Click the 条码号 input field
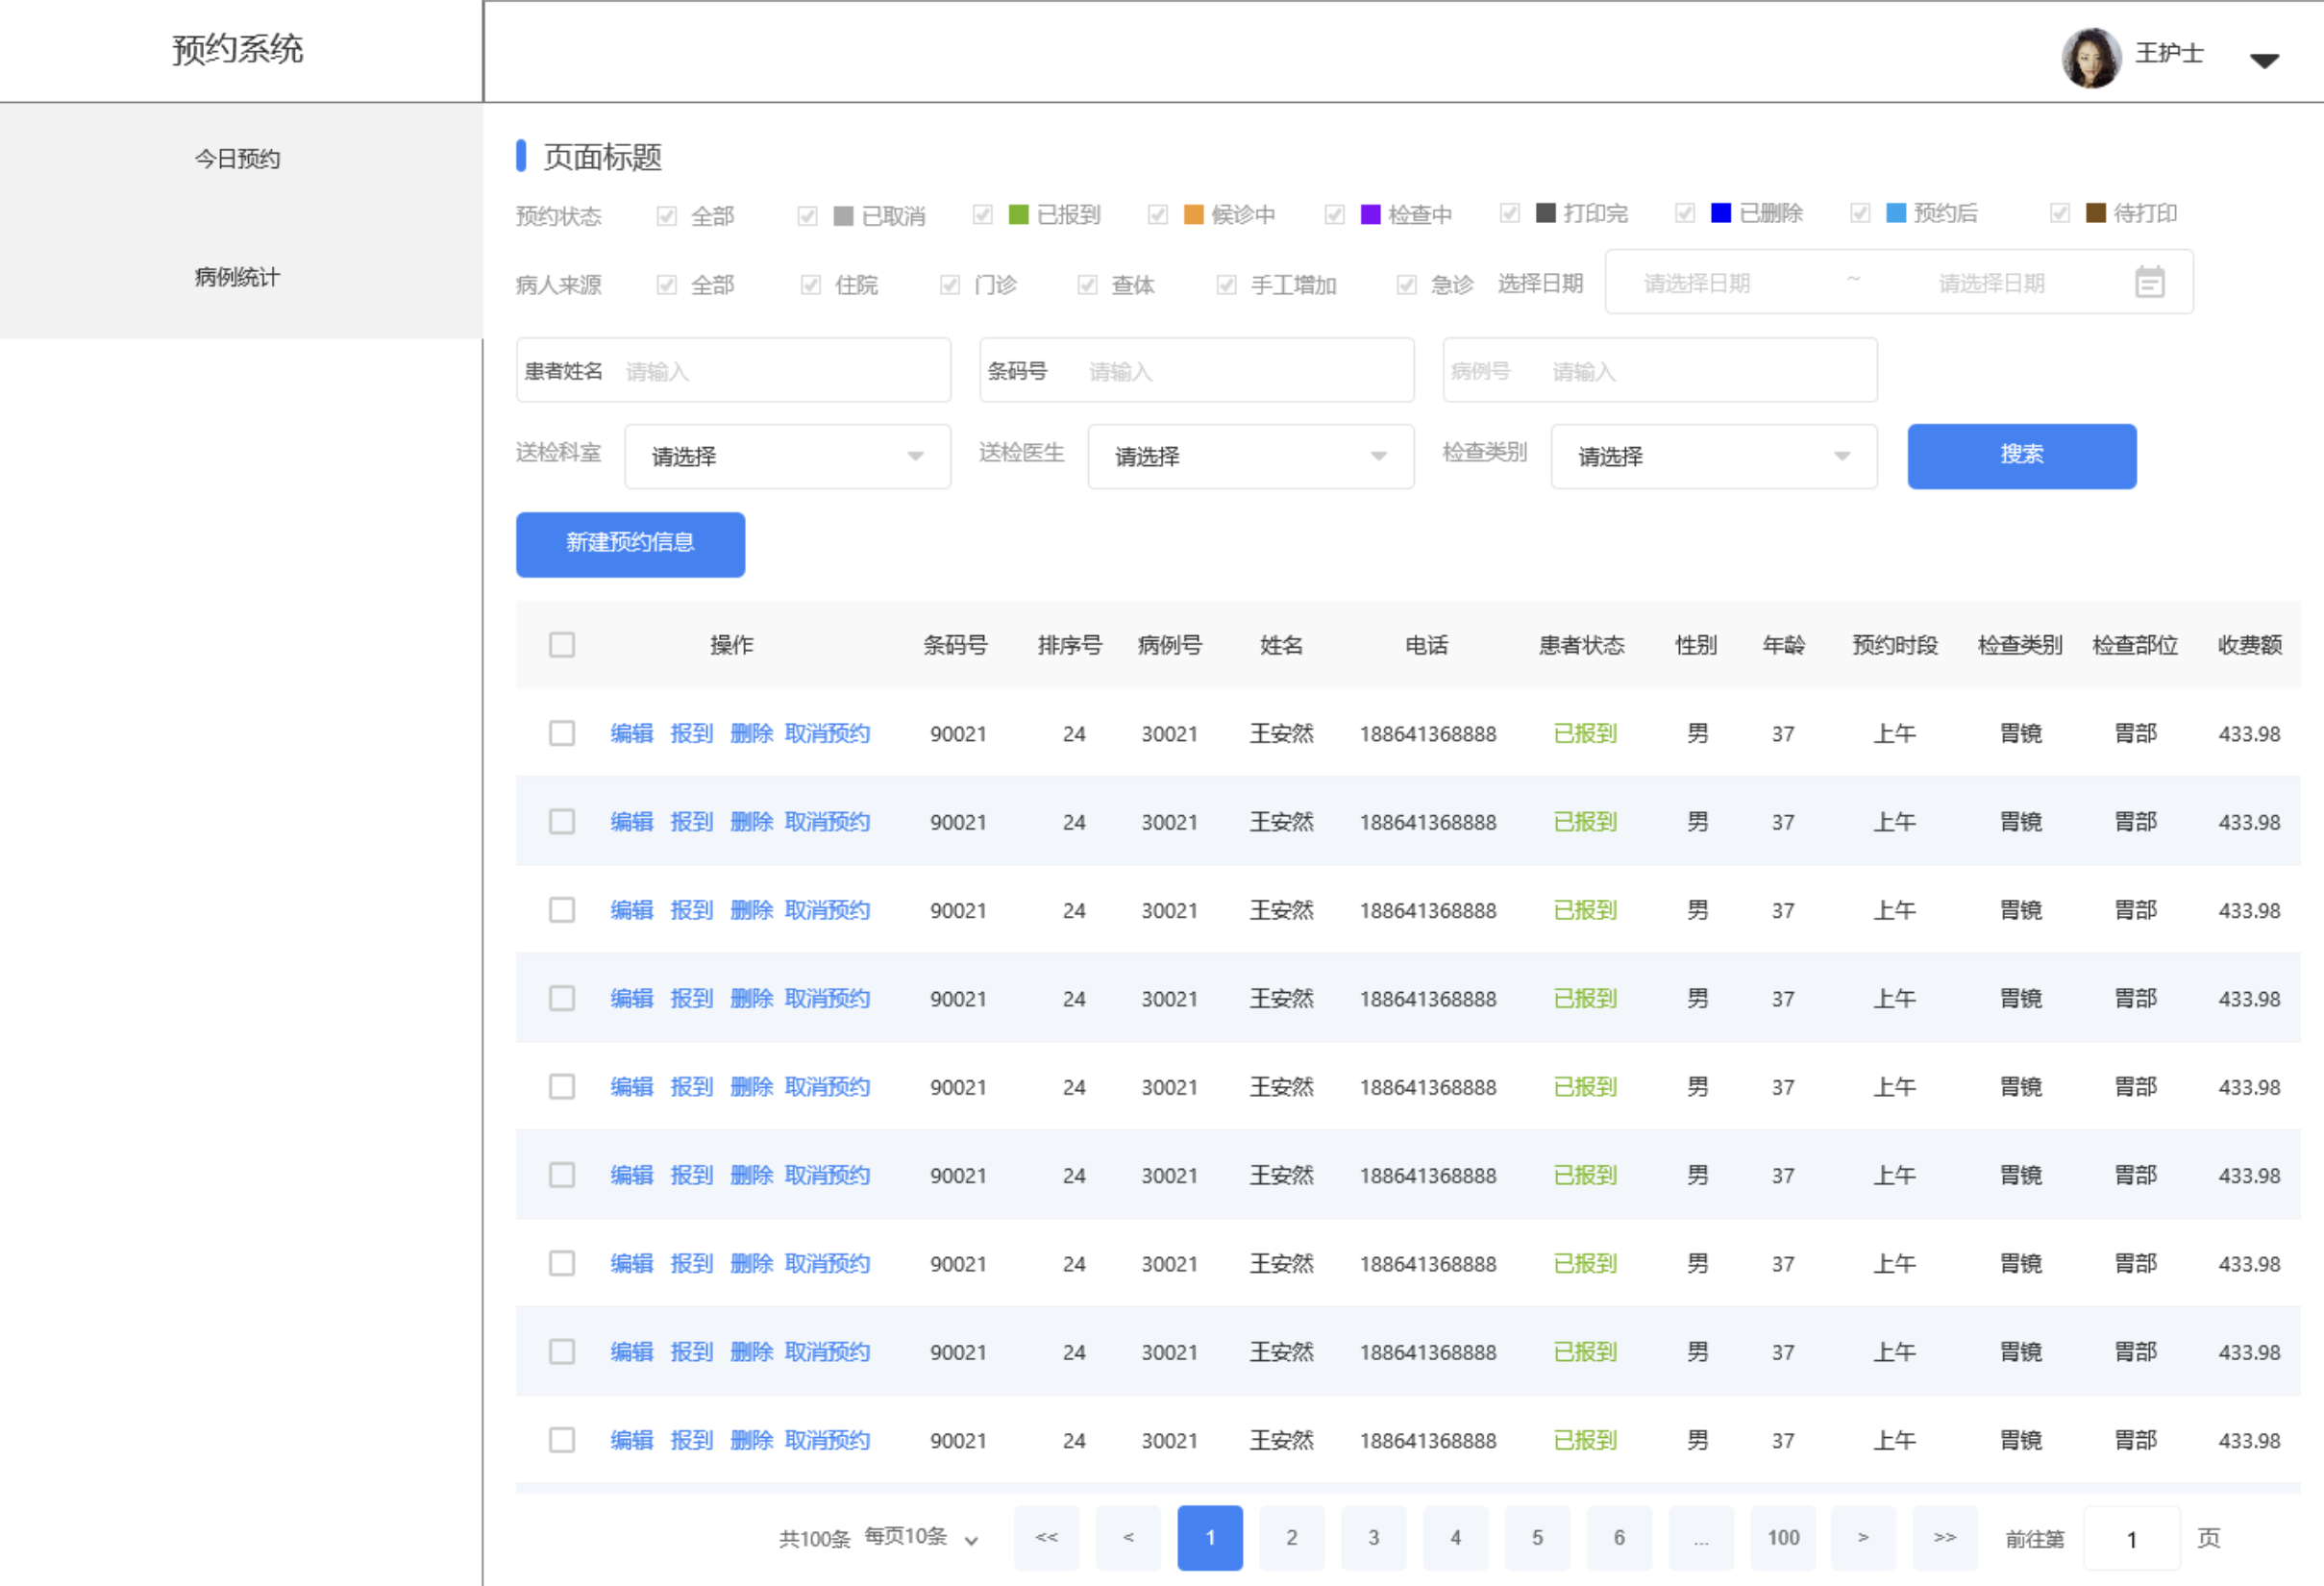Screen dimensions: 2324x1586 [x=1196, y=370]
